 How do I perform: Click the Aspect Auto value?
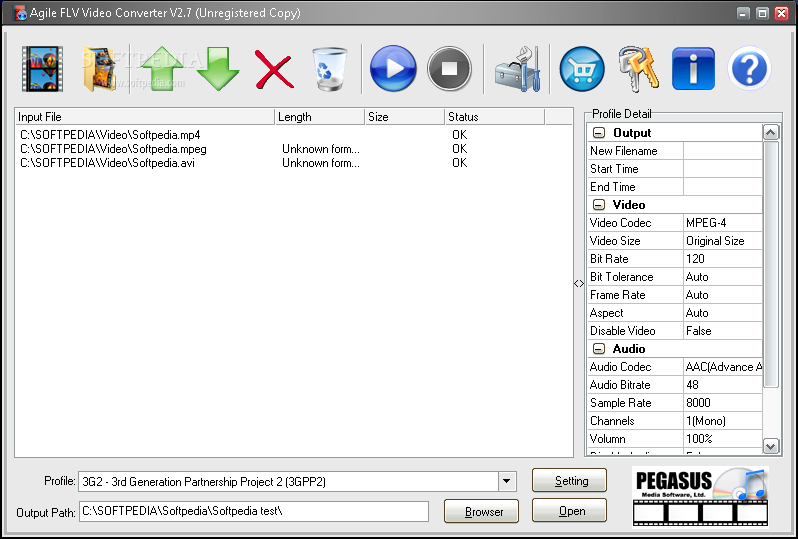click(723, 313)
